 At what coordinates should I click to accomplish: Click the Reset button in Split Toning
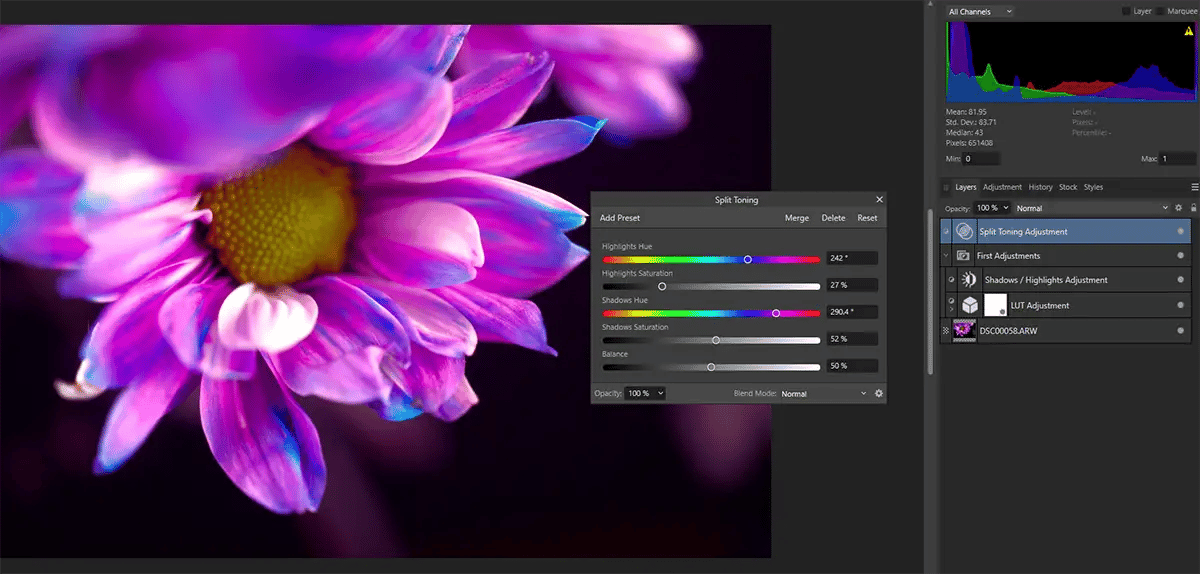click(x=867, y=218)
